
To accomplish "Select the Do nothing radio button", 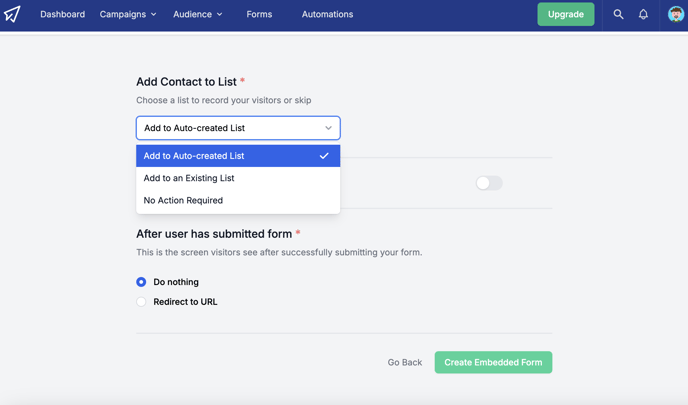I will click(141, 282).
